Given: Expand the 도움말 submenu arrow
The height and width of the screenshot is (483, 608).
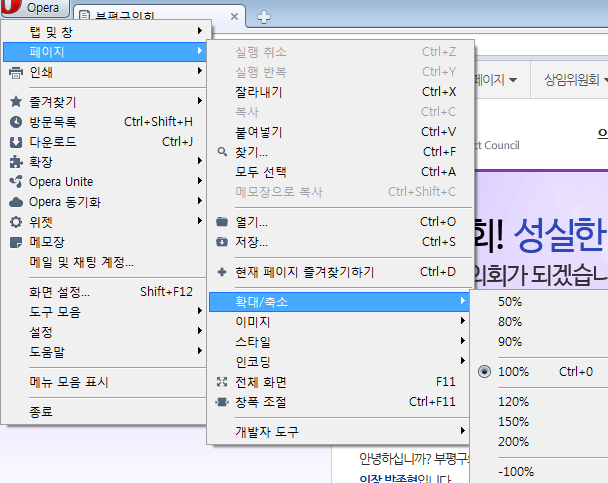Looking at the screenshot, I should coord(200,351).
